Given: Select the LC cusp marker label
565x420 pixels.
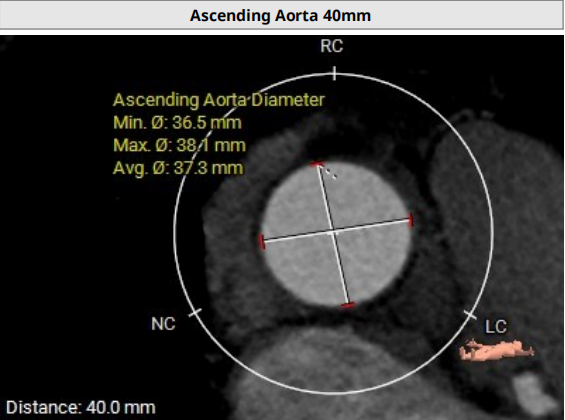Looking at the screenshot, I should (x=496, y=326).
